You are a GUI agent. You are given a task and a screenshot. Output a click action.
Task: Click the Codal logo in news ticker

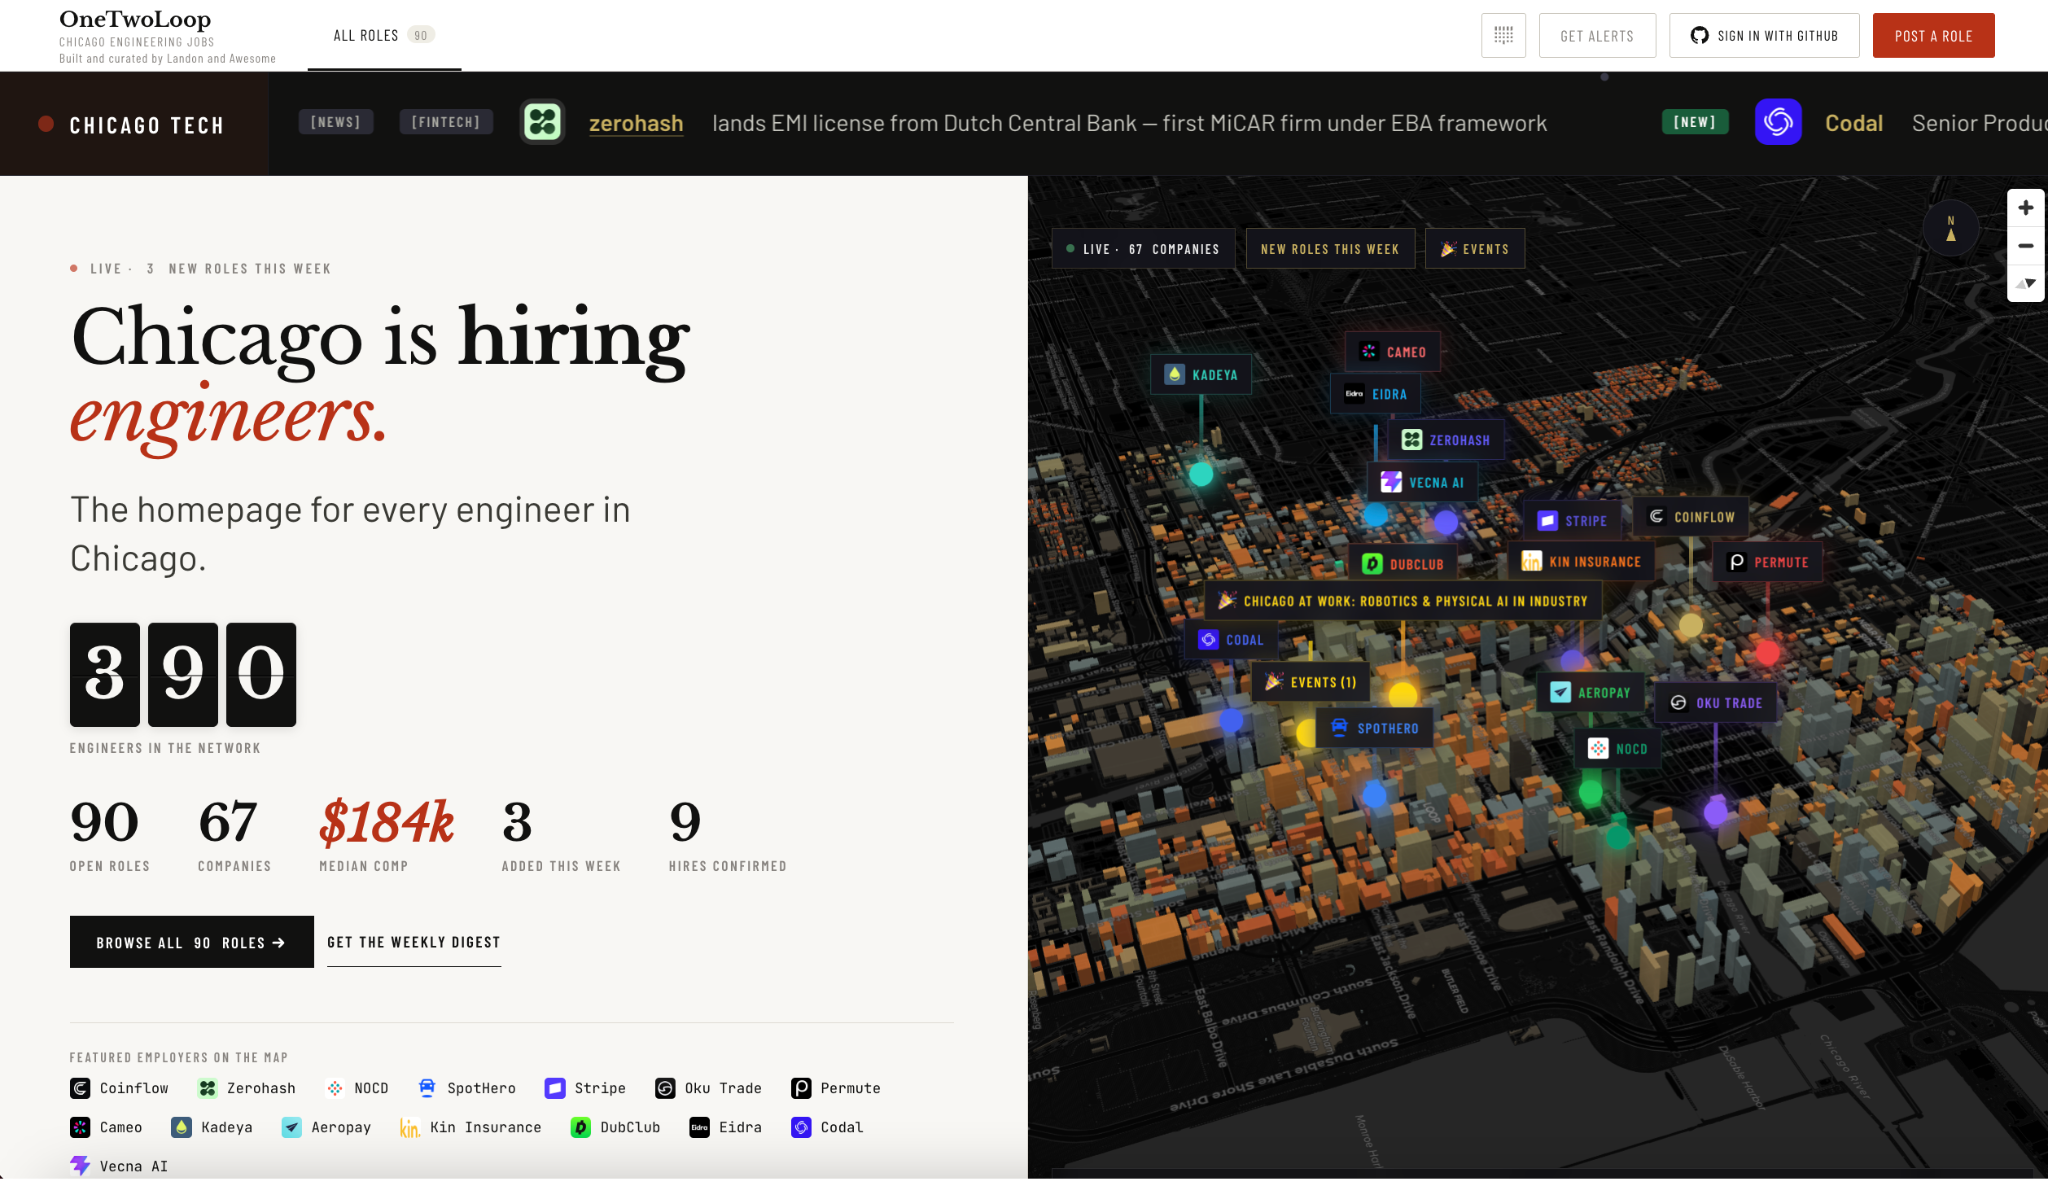pos(1778,122)
